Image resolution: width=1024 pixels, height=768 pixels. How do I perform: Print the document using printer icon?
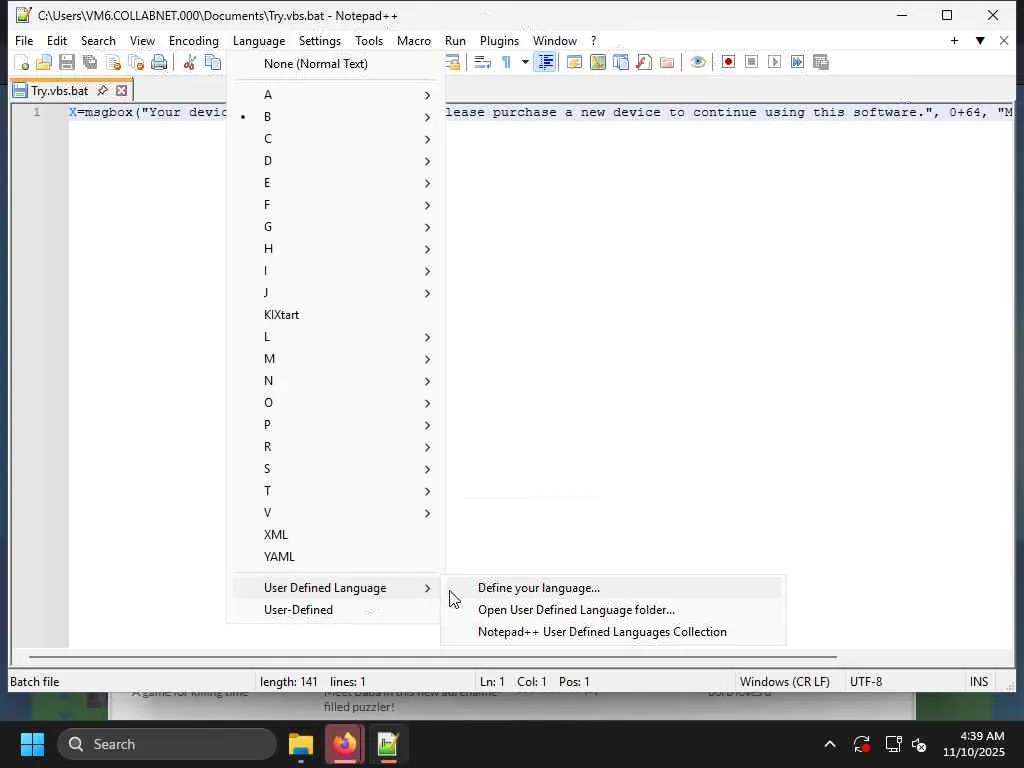[x=159, y=62]
